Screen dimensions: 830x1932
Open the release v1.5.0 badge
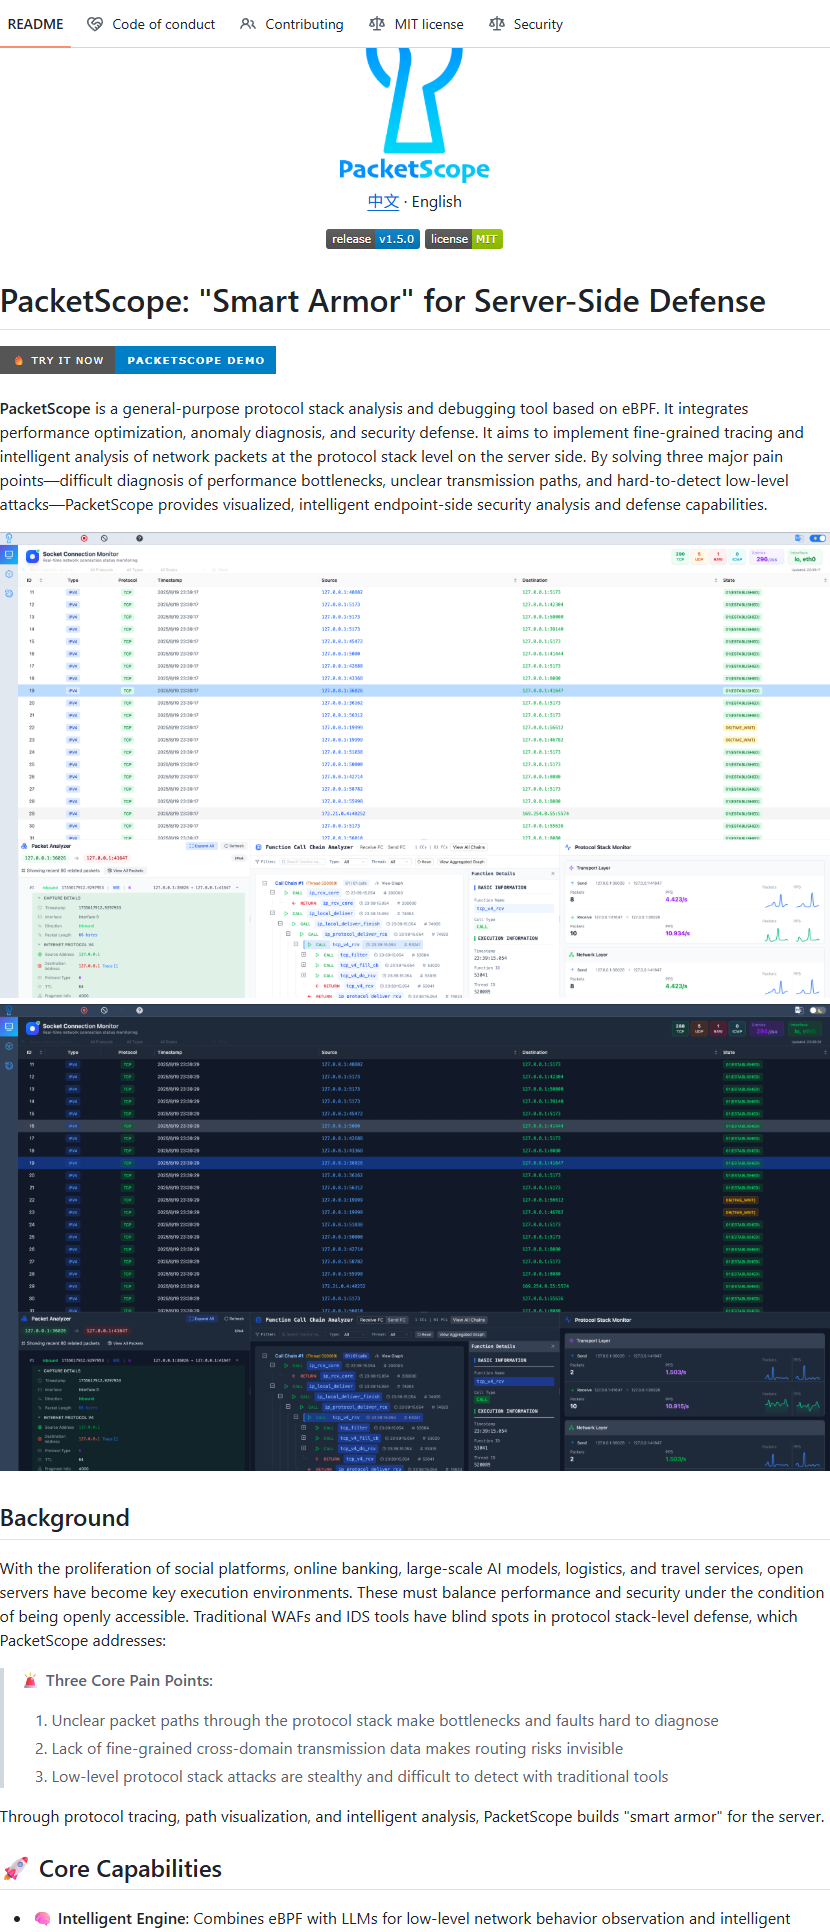tap(373, 239)
